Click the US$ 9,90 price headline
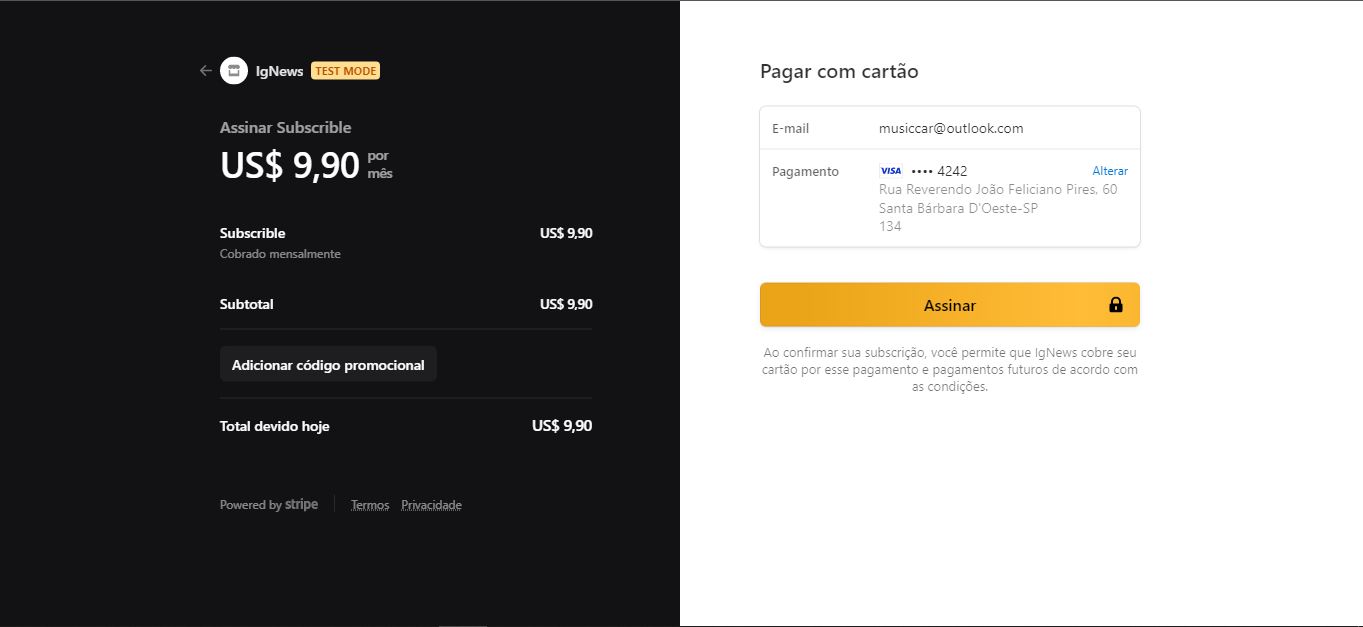Viewport: 1363px width, 627px height. 289,164
